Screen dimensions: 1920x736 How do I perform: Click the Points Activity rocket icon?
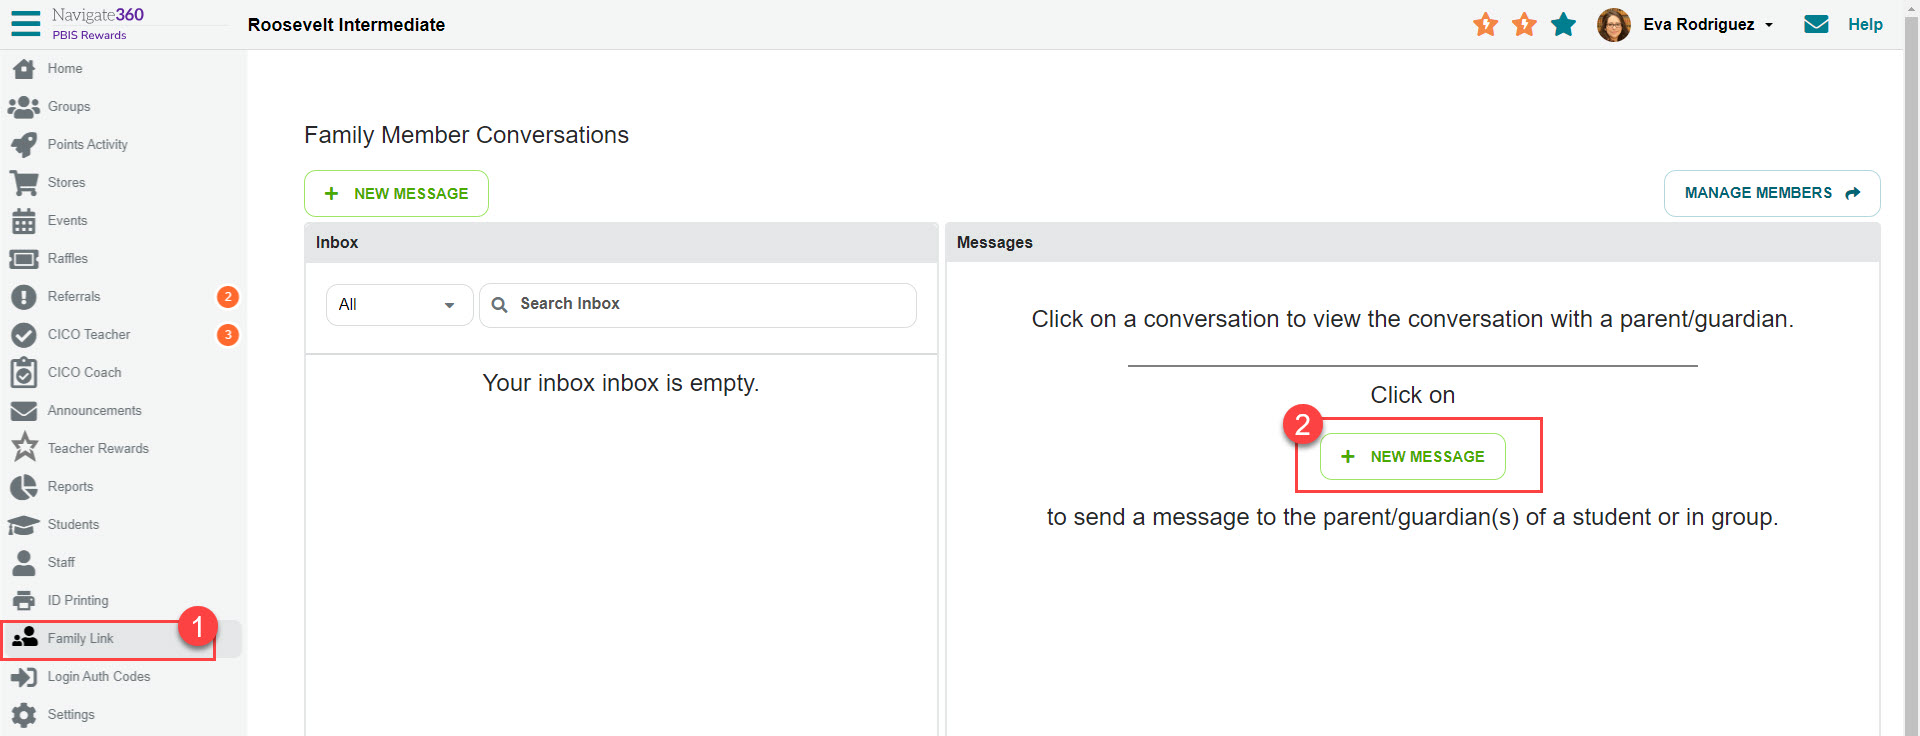pyautogui.click(x=24, y=145)
